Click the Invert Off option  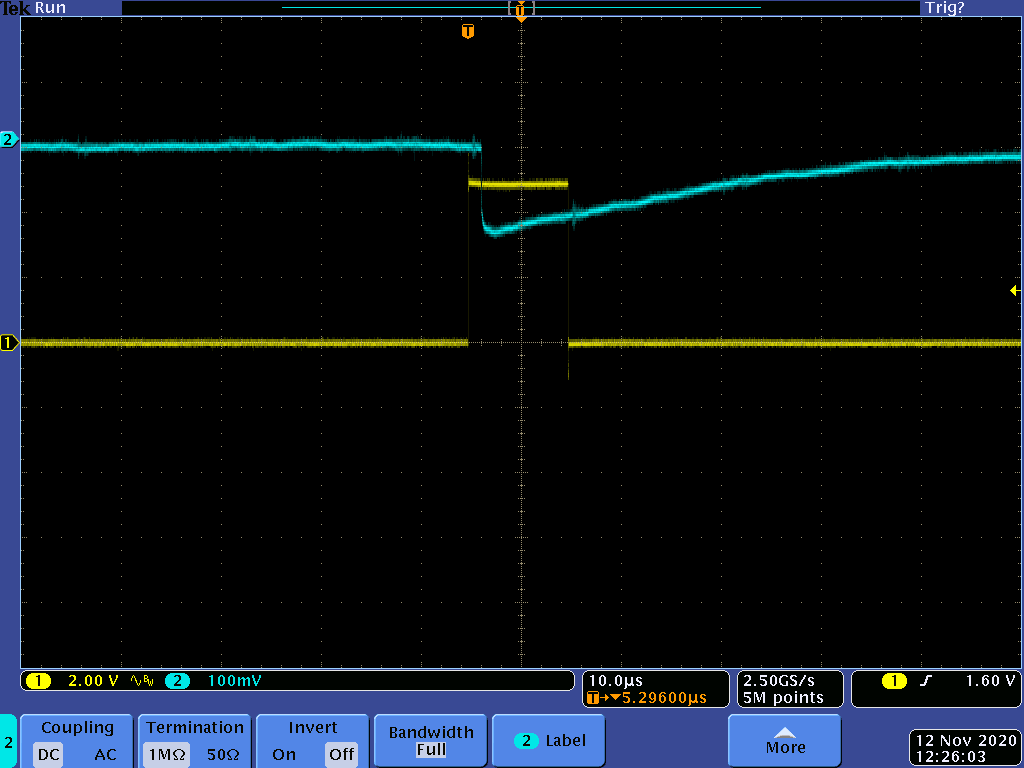click(341, 754)
